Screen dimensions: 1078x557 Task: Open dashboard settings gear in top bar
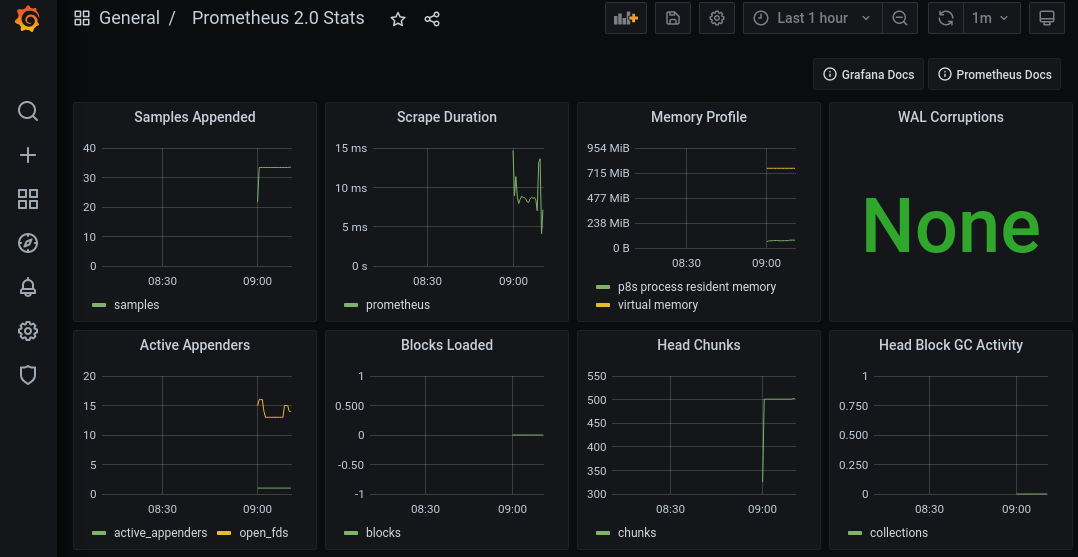point(717,18)
